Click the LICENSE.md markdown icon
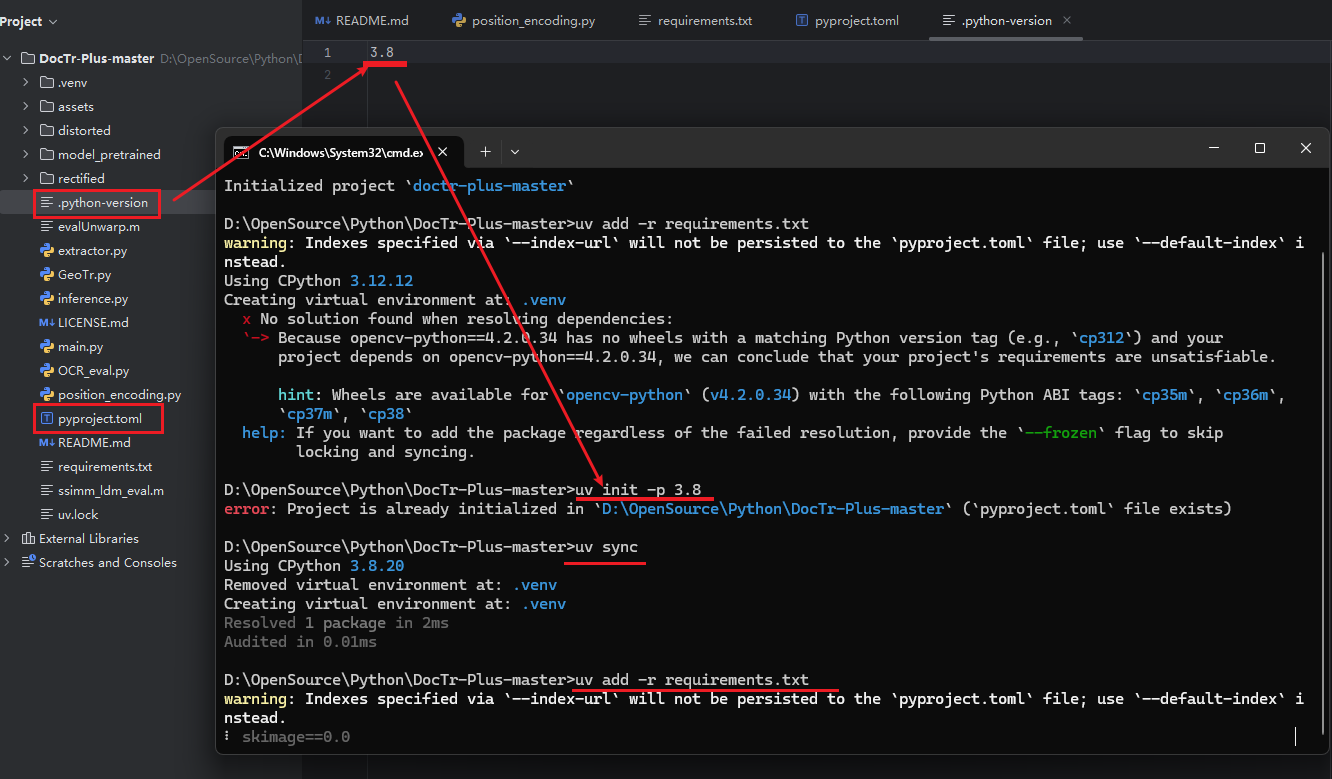This screenshot has width=1332, height=779. [47, 322]
